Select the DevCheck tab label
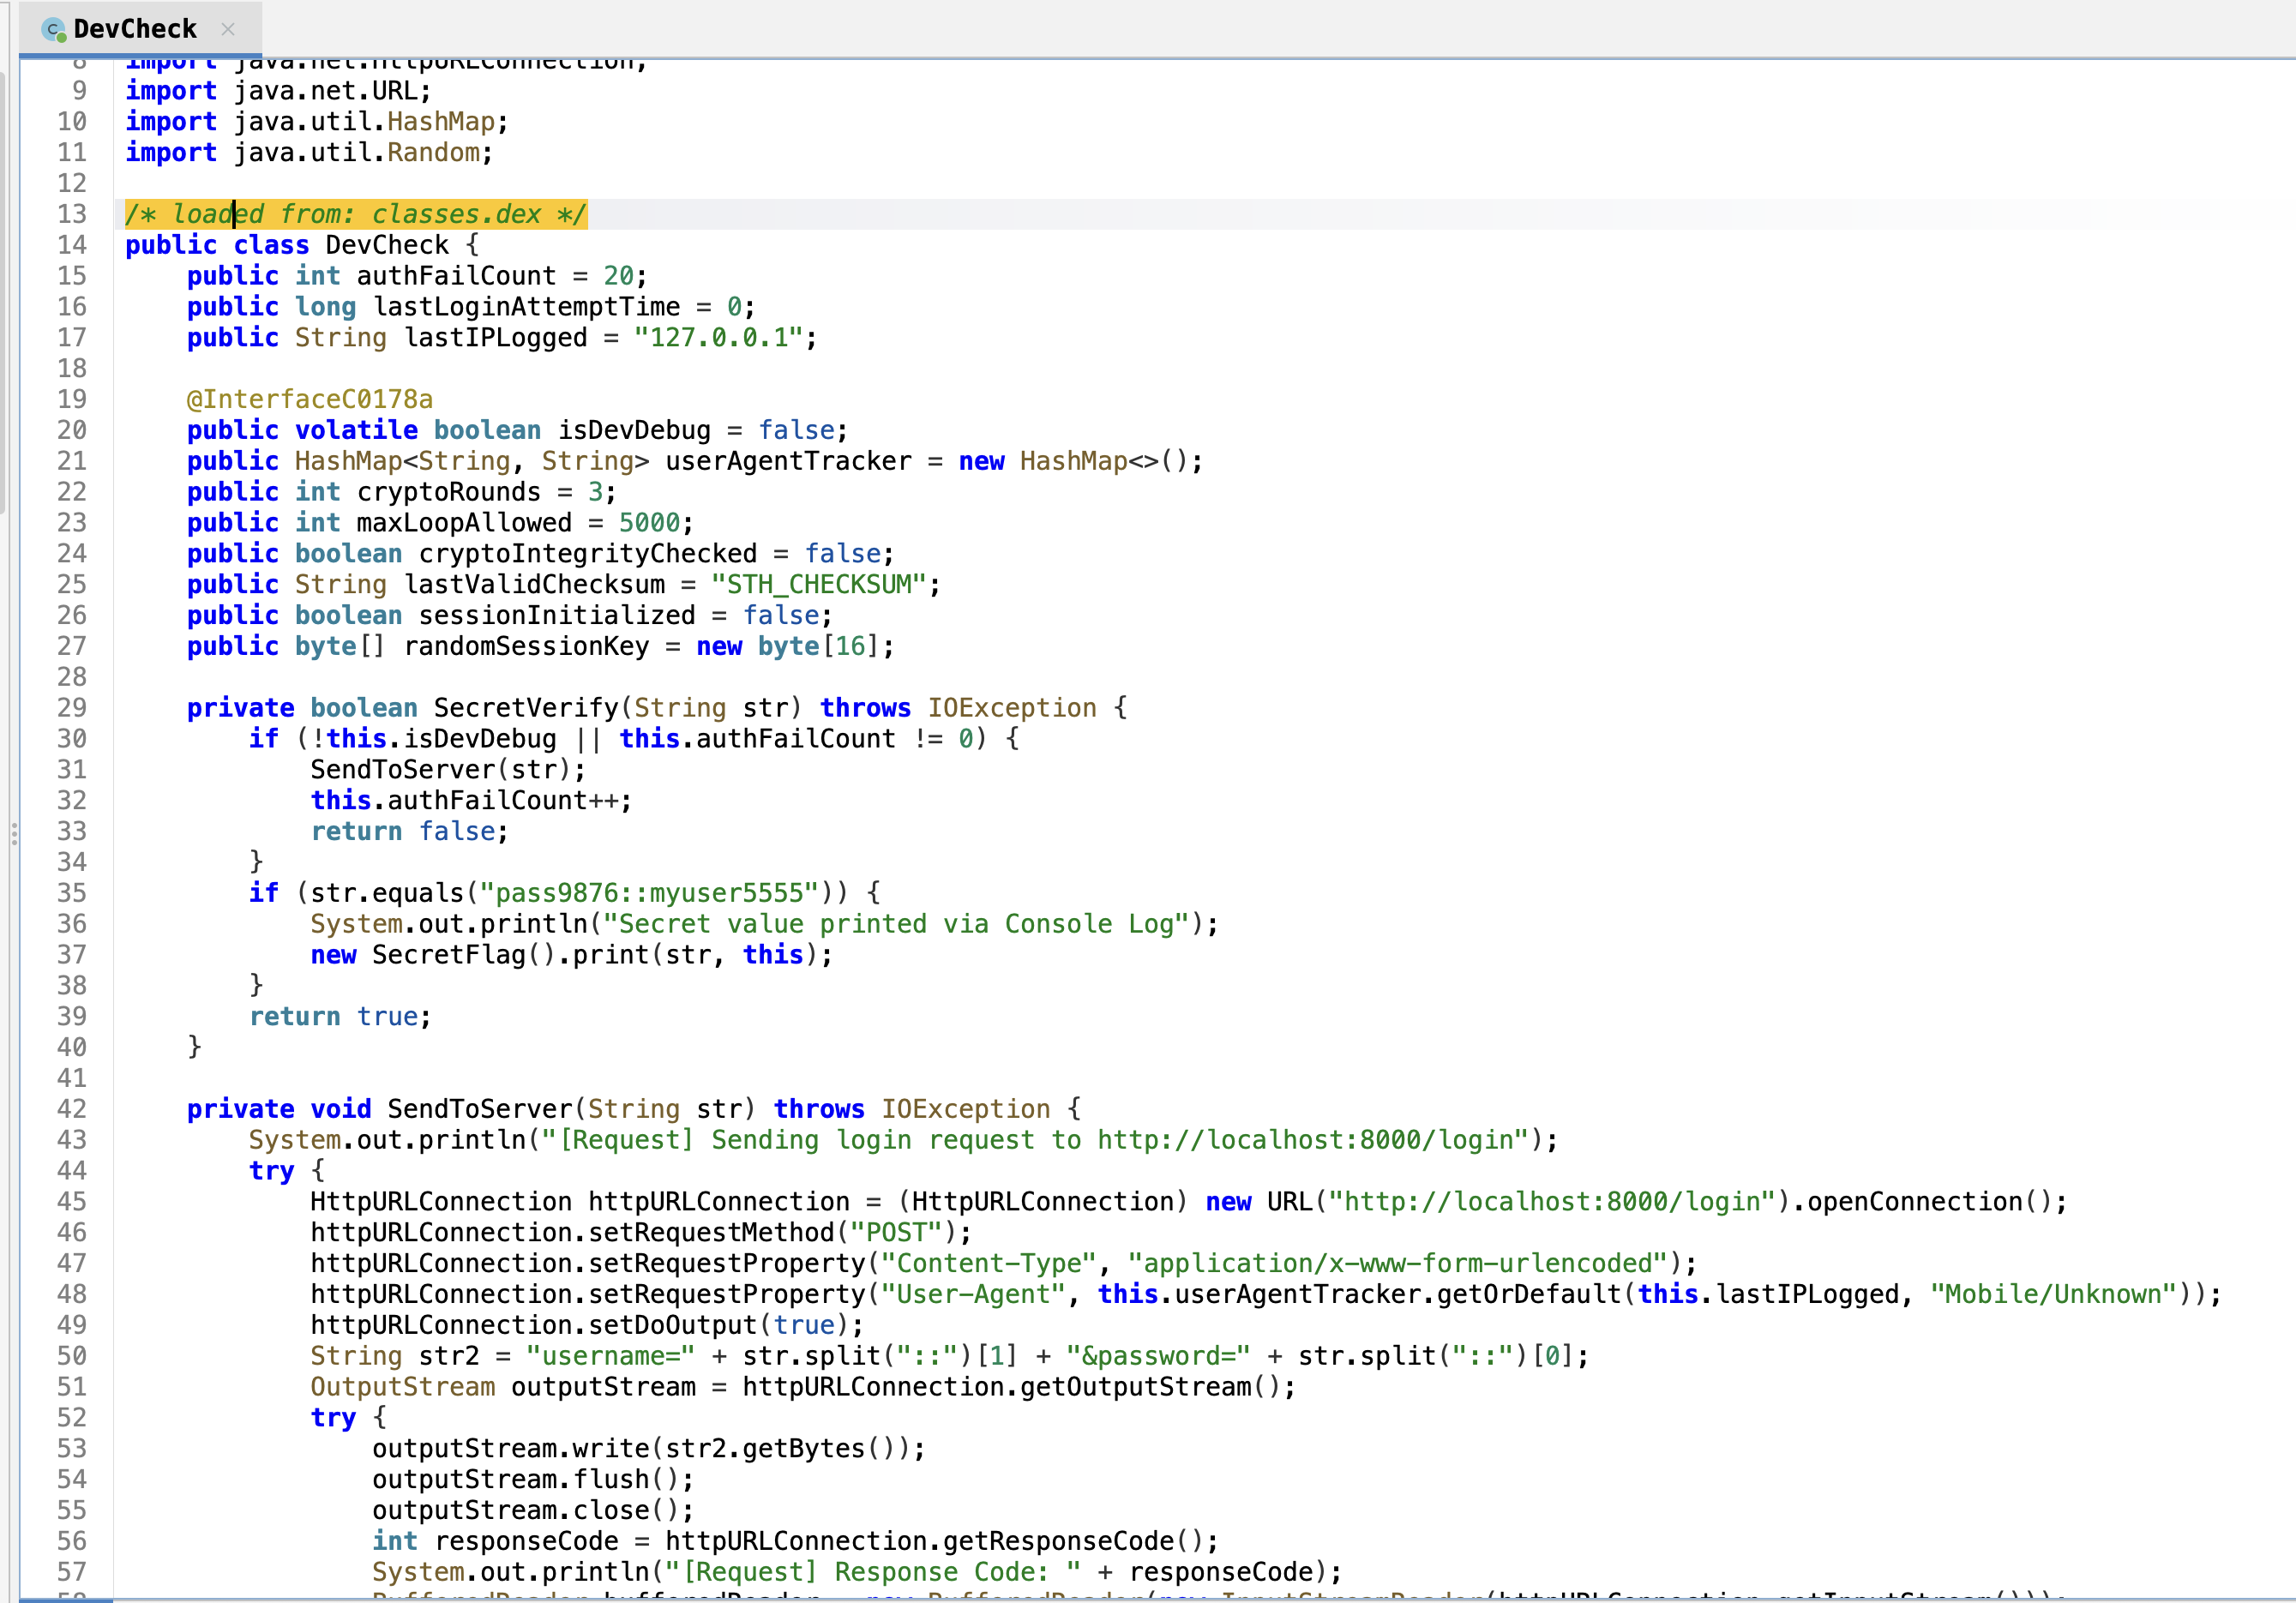2296x1603 pixels. 135,29
